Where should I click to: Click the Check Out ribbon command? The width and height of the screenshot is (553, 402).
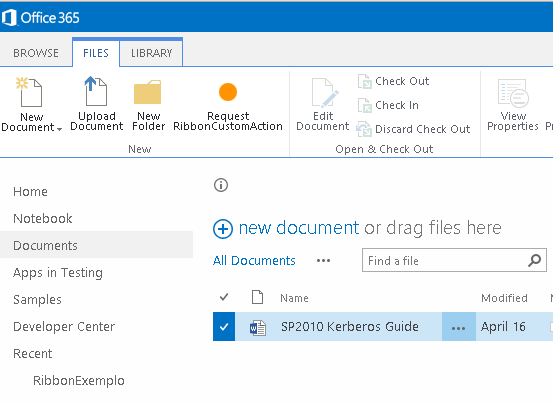click(394, 81)
